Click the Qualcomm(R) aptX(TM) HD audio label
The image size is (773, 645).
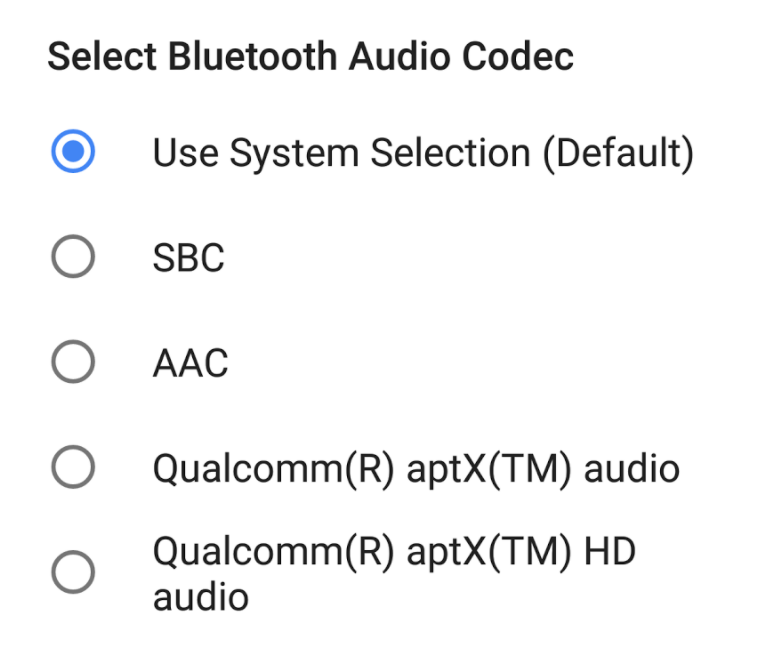click(394, 573)
